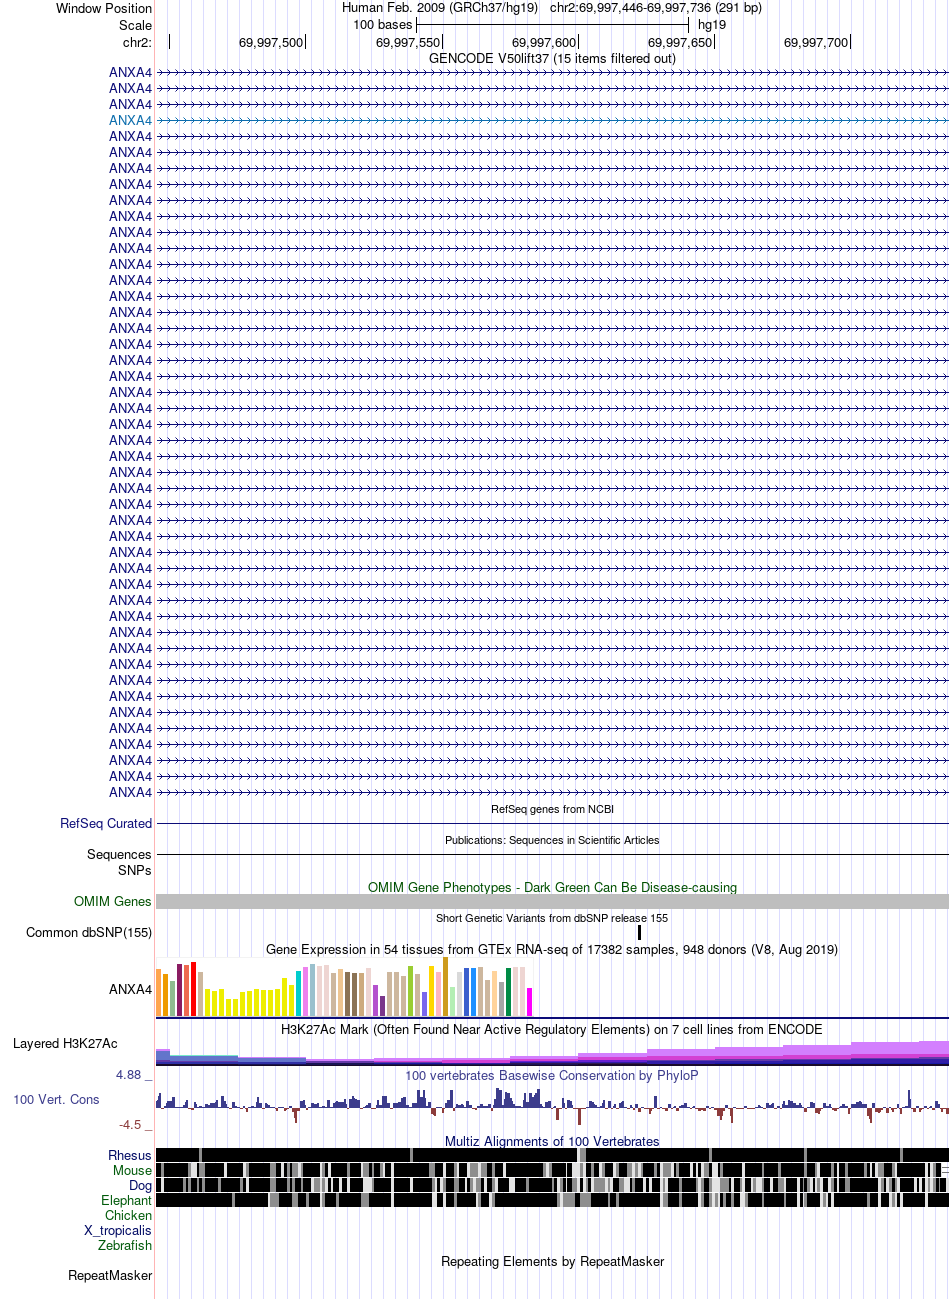Click the 69,997,700 ruler coordinate

click(x=816, y=43)
